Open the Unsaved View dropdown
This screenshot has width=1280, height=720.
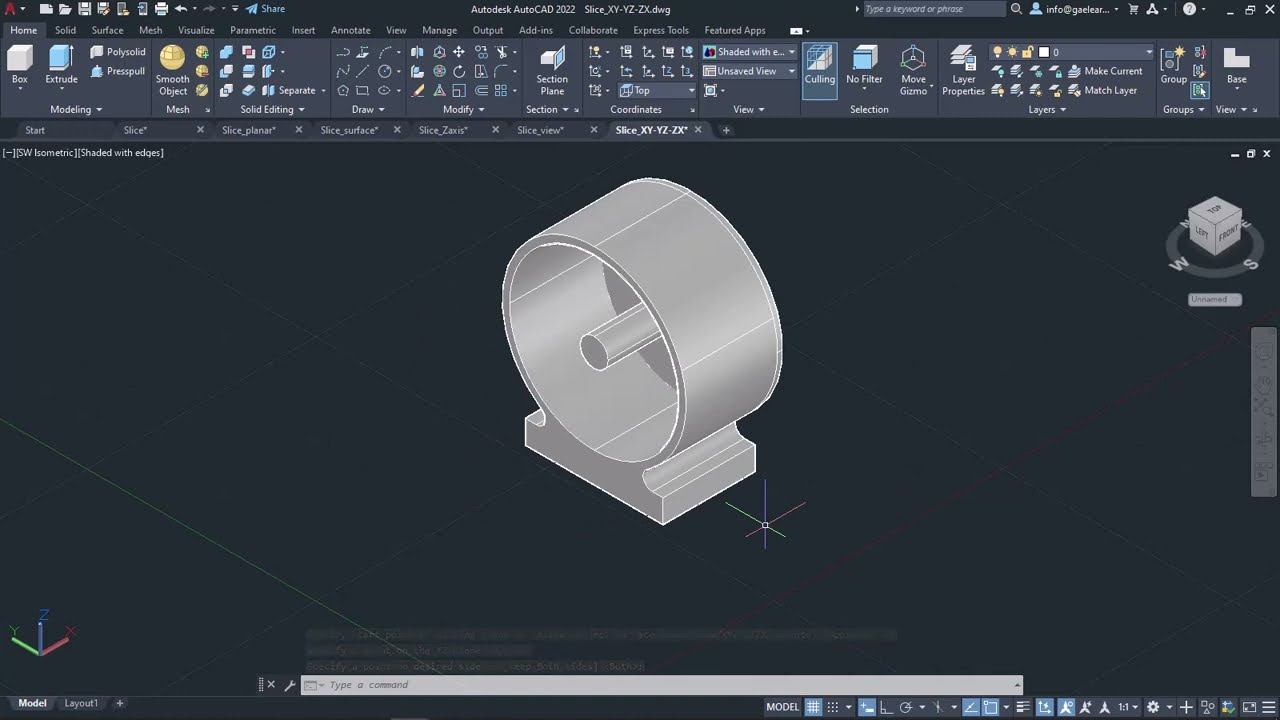coord(749,71)
